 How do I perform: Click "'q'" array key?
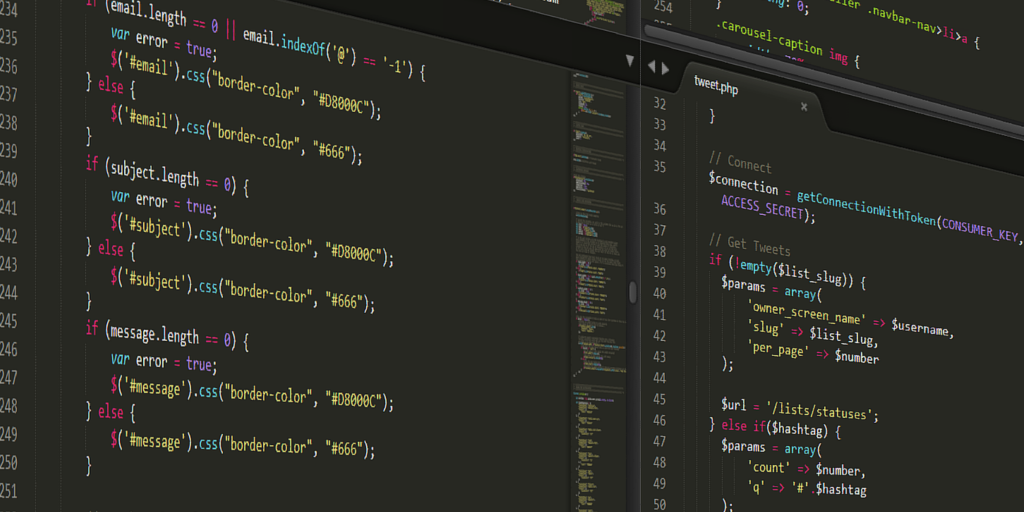point(756,485)
